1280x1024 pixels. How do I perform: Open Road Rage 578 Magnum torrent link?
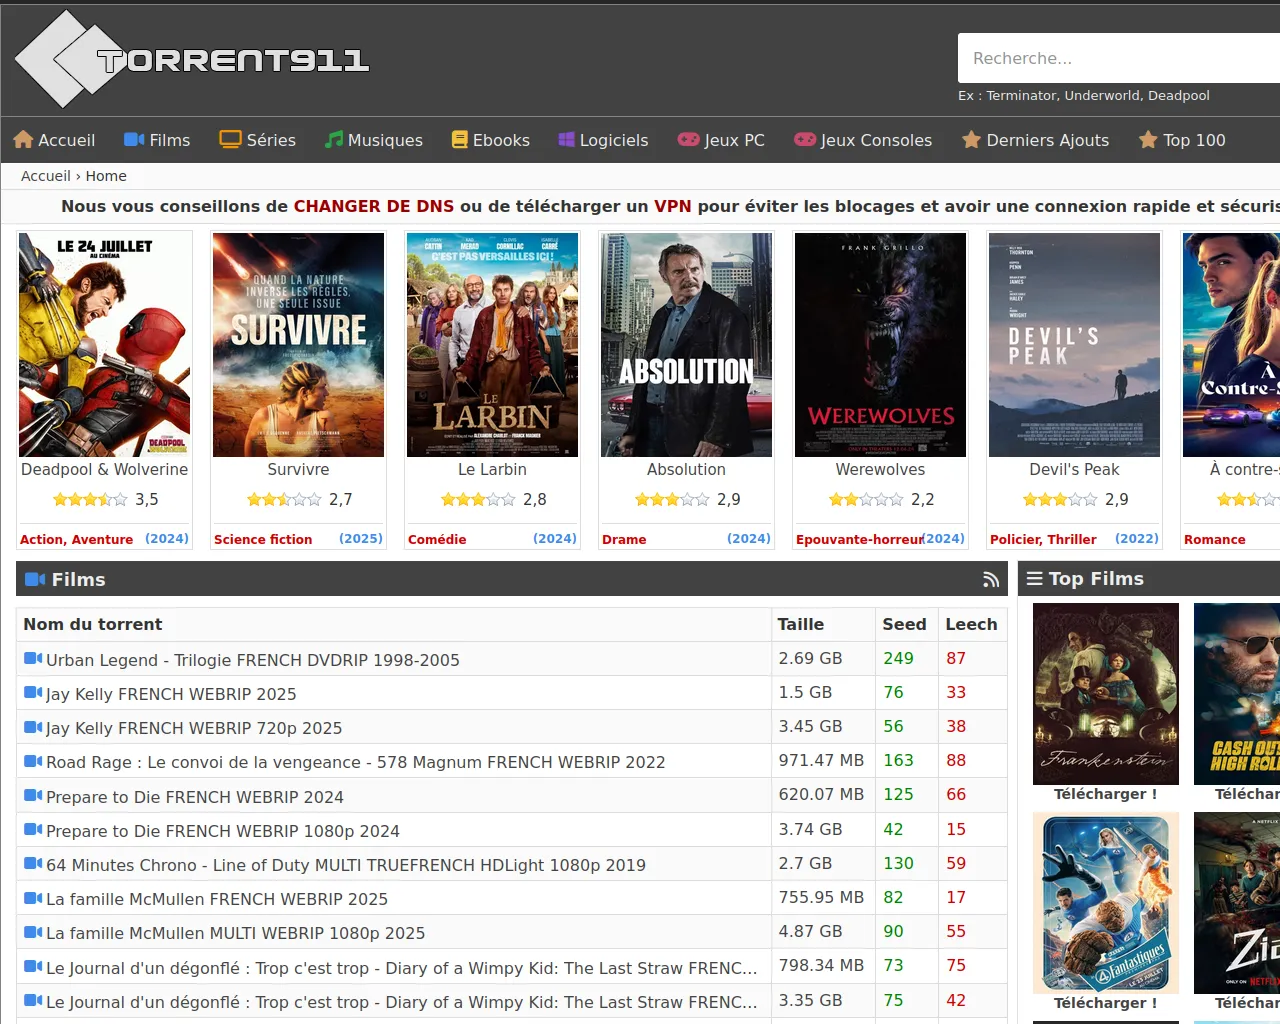pos(355,762)
